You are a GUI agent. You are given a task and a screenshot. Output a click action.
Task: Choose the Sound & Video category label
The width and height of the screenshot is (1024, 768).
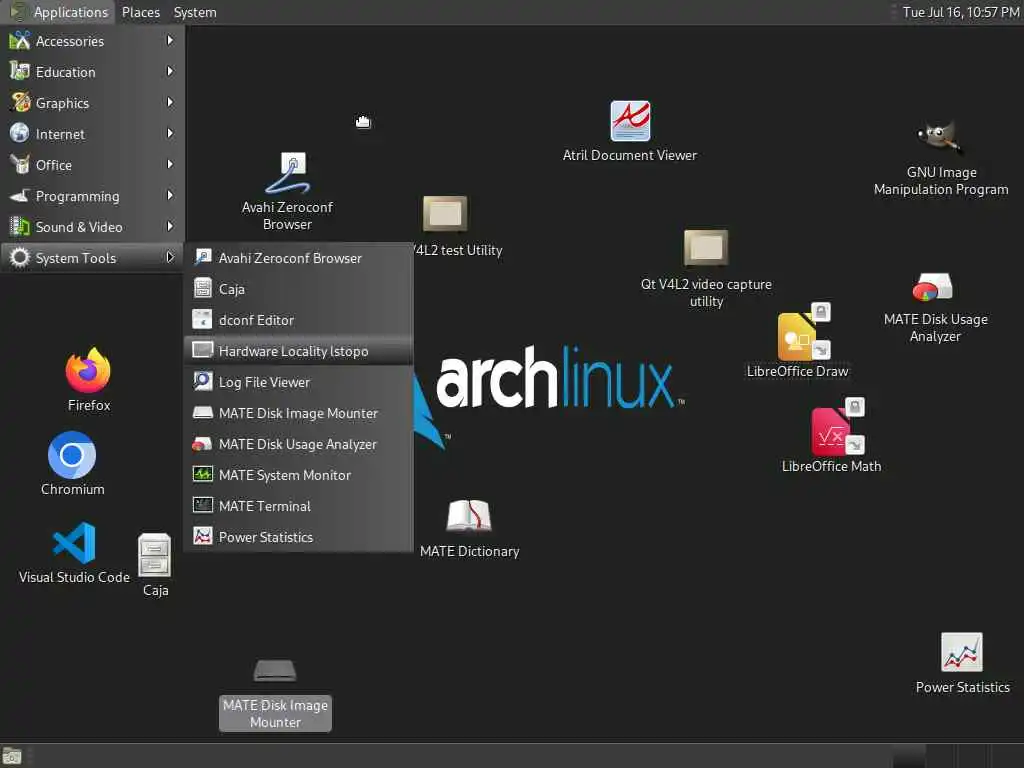(x=79, y=227)
